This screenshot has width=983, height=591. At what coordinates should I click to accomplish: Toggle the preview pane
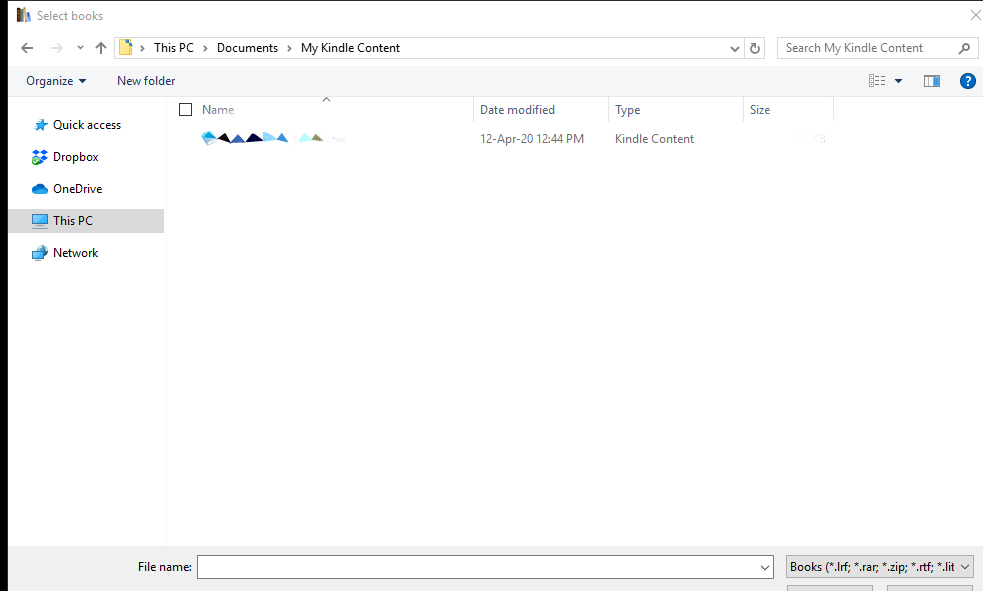932,81
